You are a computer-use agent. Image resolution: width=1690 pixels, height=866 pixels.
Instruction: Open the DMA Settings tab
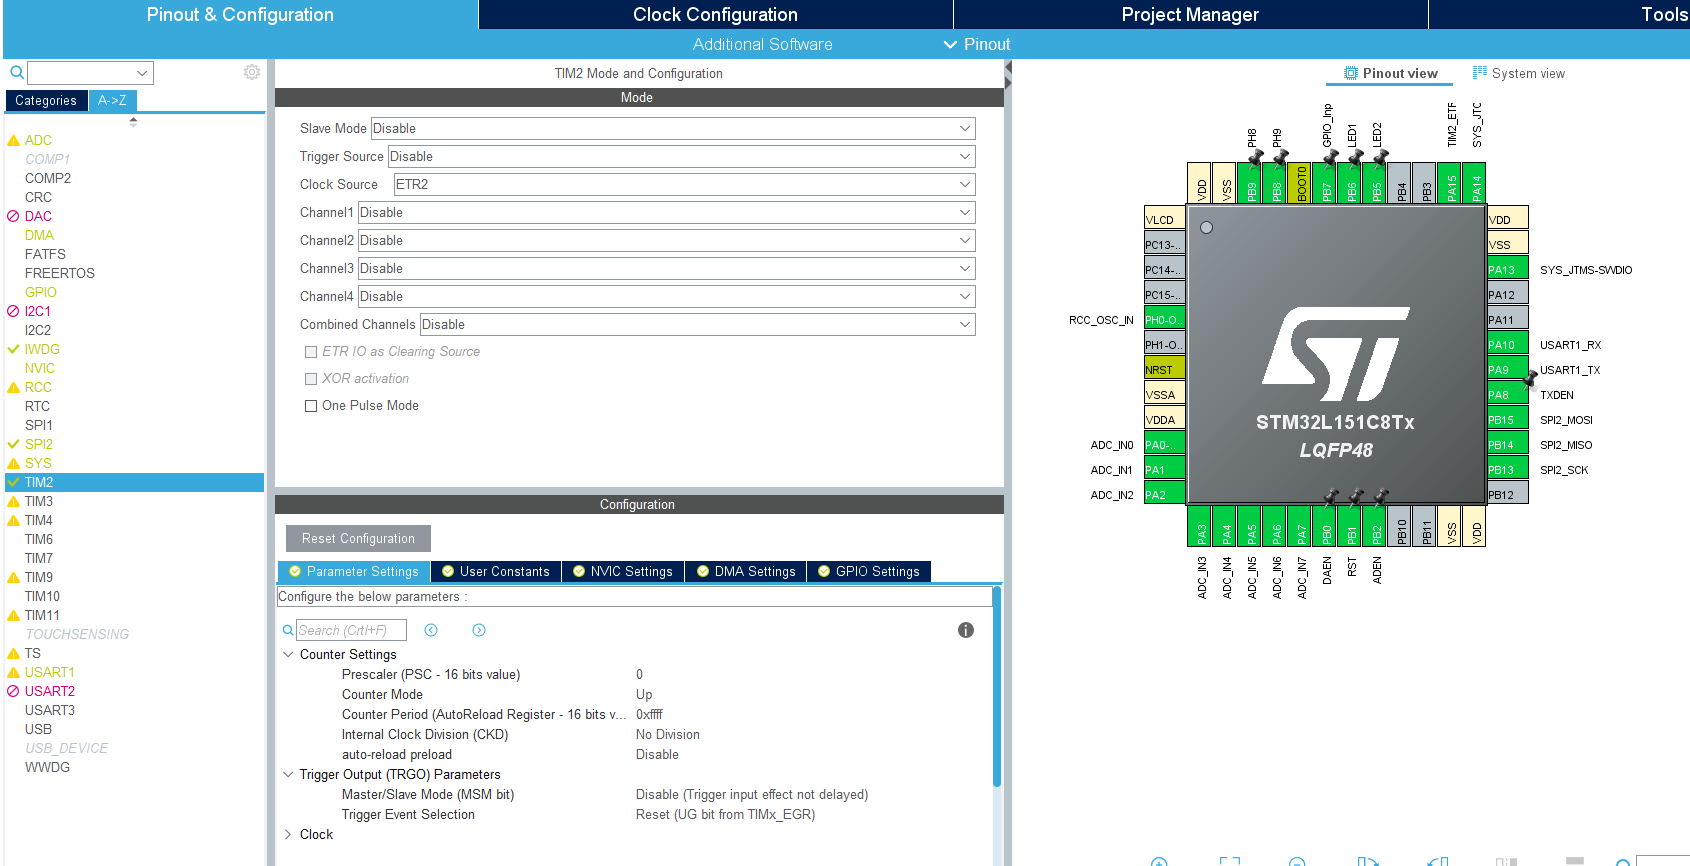click(746, 571)
